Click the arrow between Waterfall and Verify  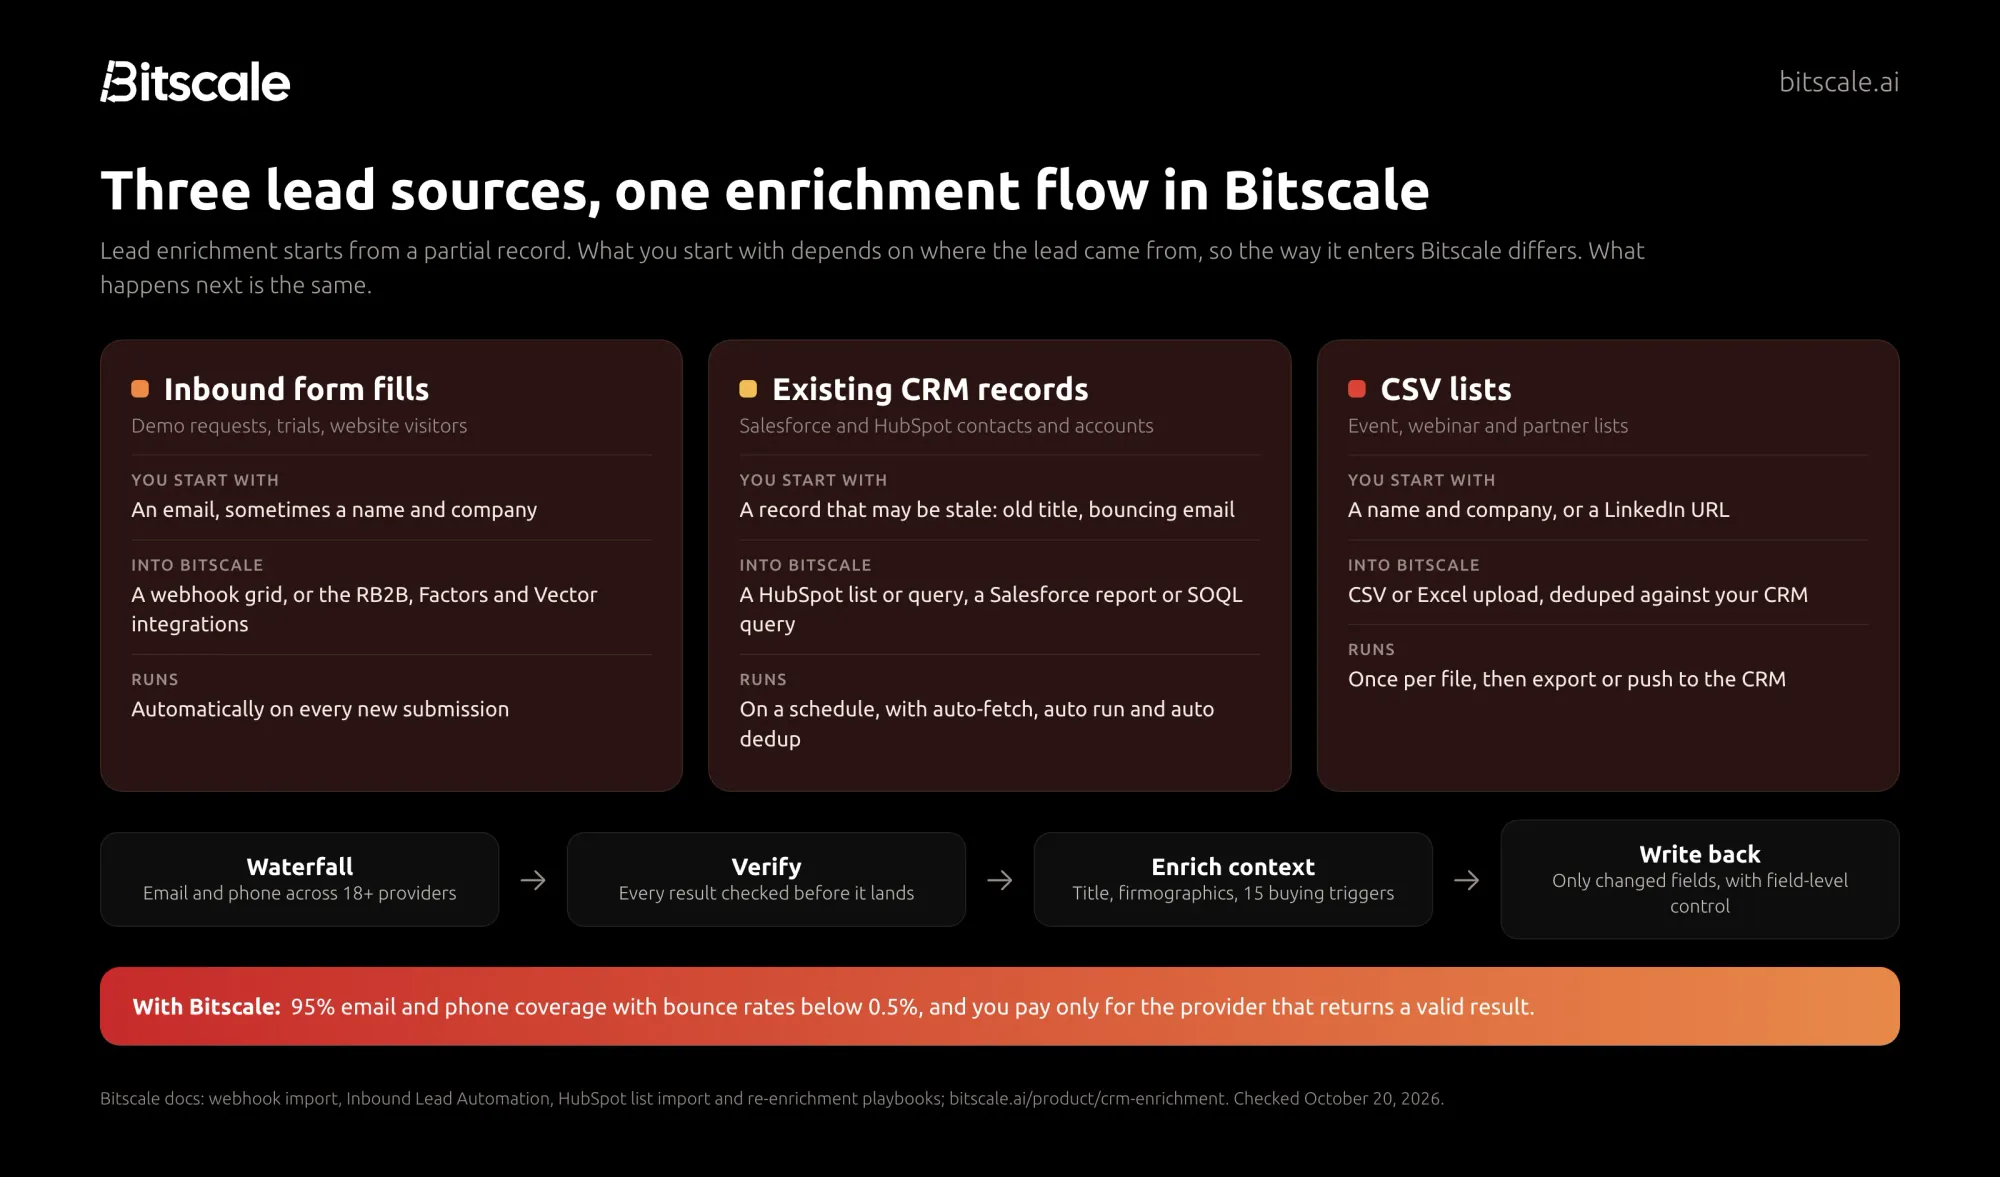pos(533,880)
